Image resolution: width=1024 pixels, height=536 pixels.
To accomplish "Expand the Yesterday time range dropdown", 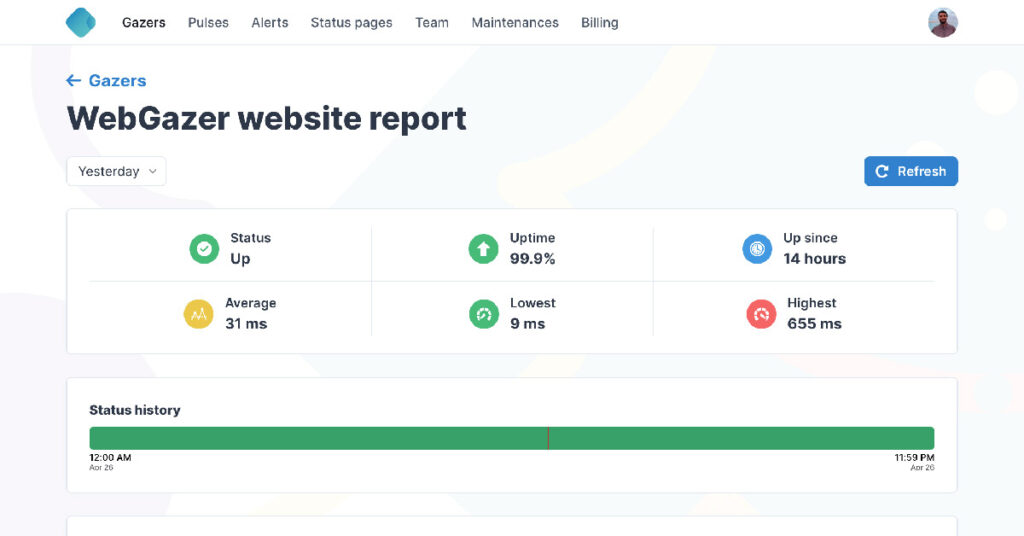I will pos(116,171).
